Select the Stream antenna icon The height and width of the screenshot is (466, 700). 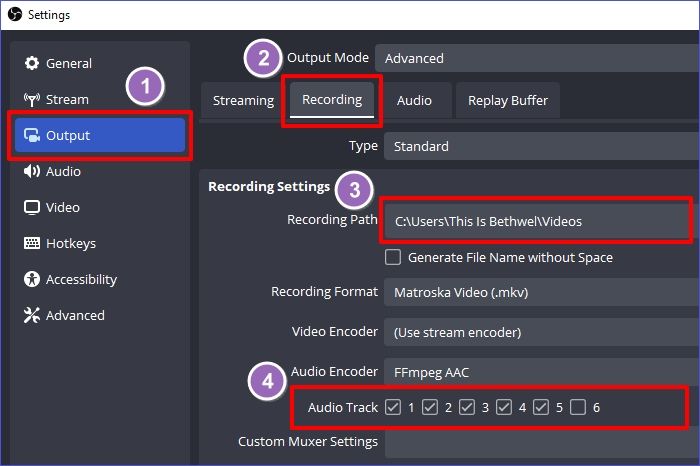click(x=31, y=99)
